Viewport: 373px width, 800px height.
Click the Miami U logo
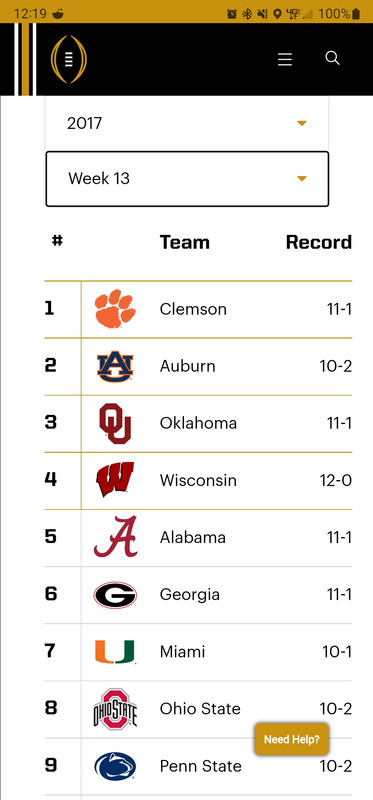pyautogui.click(x=115, y=652)
